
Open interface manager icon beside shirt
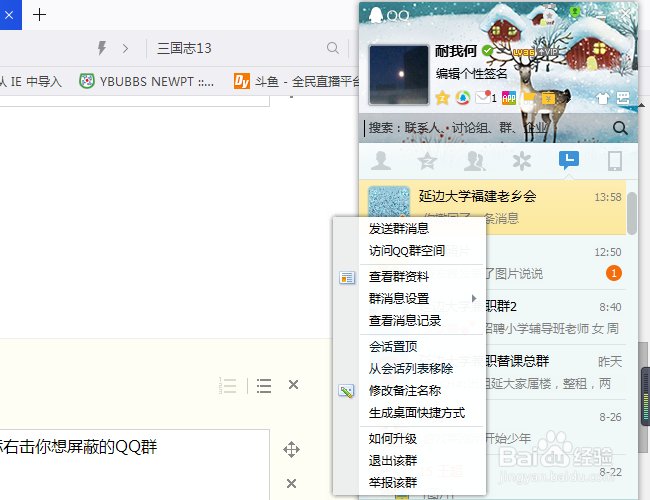point(623,98)
